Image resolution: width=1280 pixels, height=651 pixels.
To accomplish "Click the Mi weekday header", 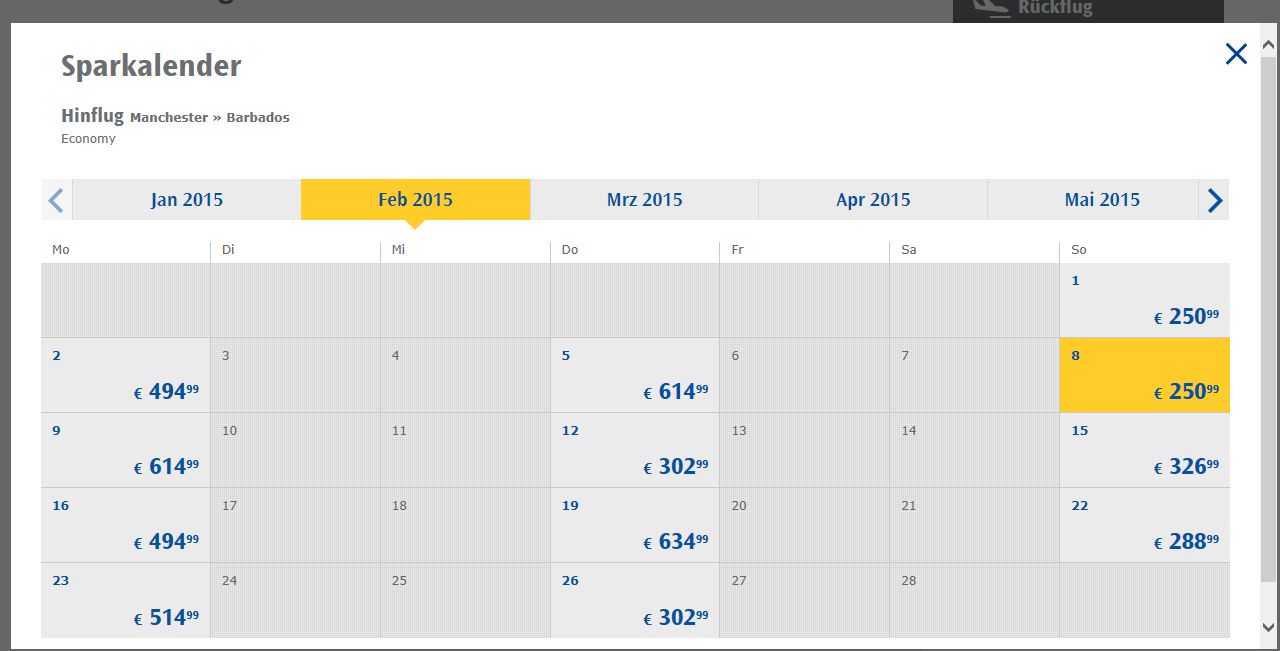I will pos(399,250).
